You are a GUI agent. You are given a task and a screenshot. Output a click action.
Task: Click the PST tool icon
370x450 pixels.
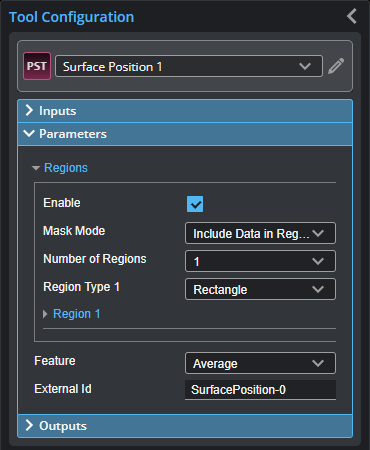point(37,66)
